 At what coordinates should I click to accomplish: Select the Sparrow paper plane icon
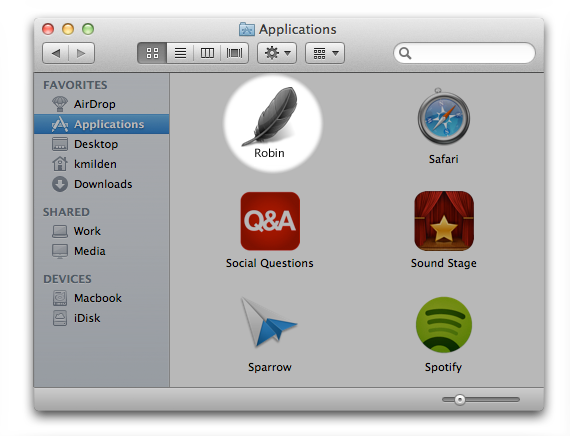pos(269,322)
